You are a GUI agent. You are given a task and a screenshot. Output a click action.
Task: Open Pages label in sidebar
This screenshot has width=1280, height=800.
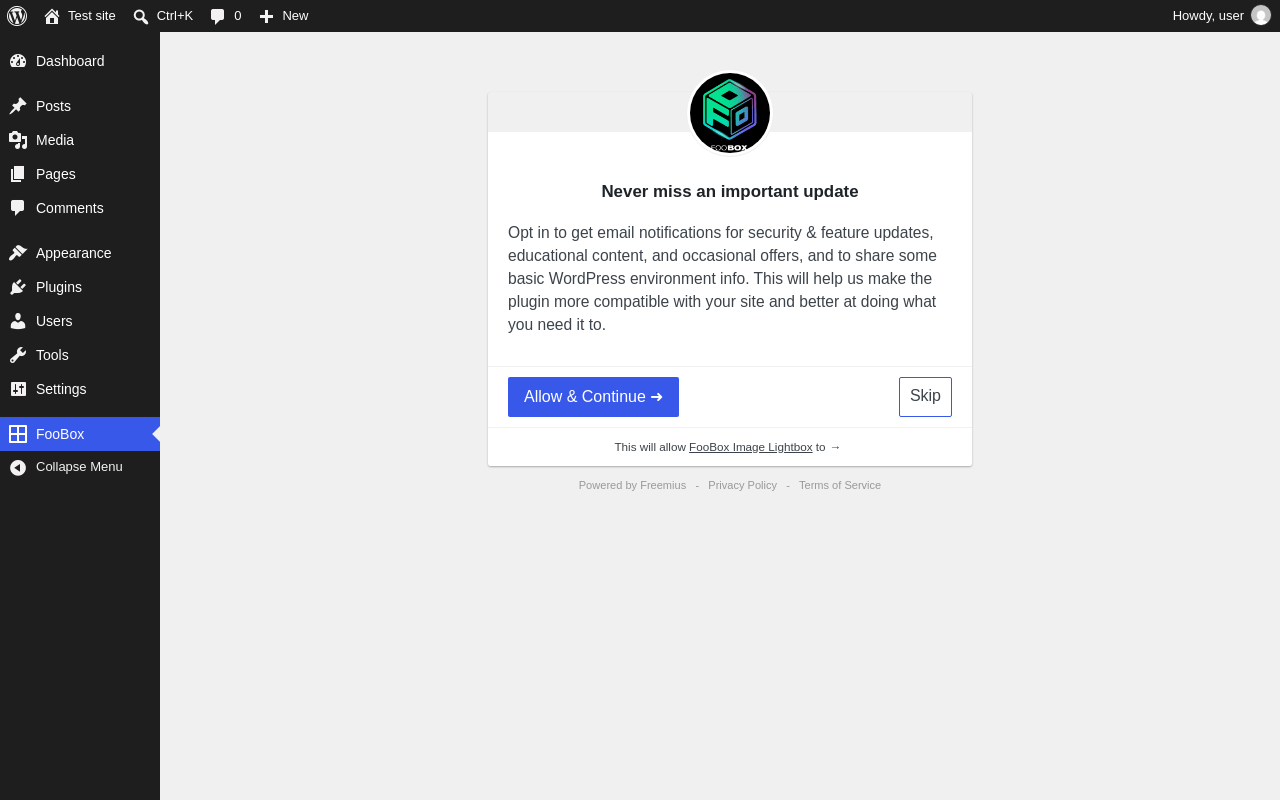coord(56,174)
